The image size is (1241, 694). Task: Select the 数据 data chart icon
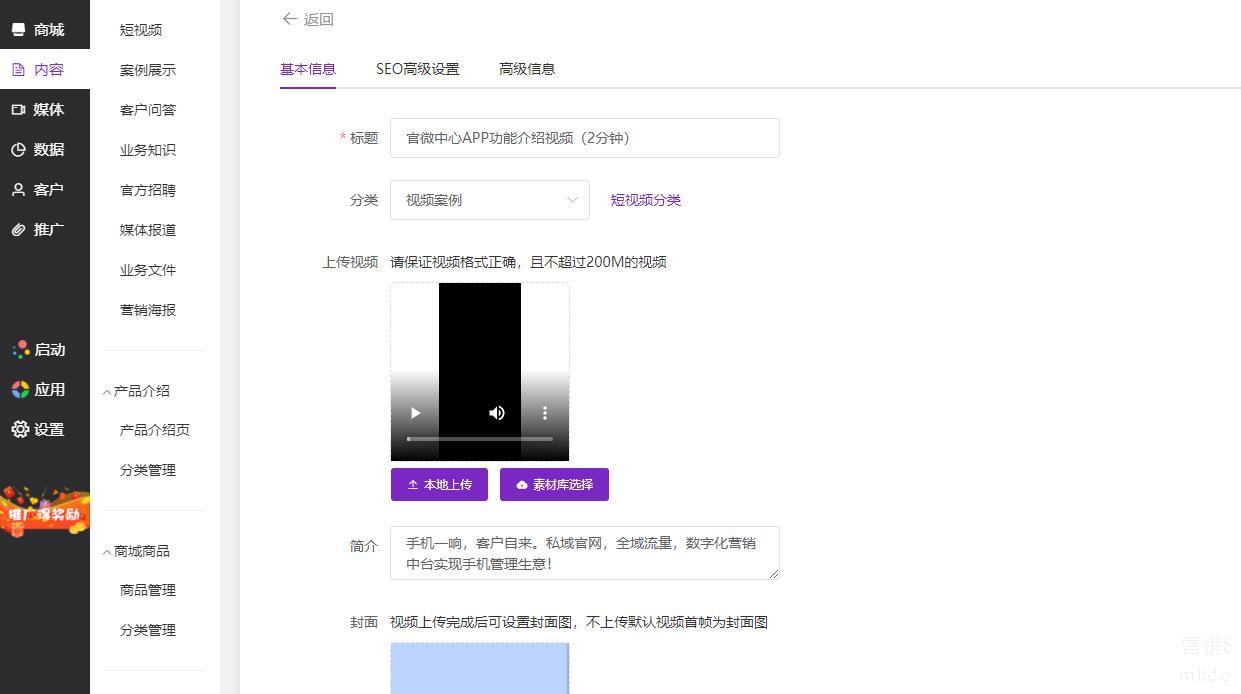tap(18, 150)
